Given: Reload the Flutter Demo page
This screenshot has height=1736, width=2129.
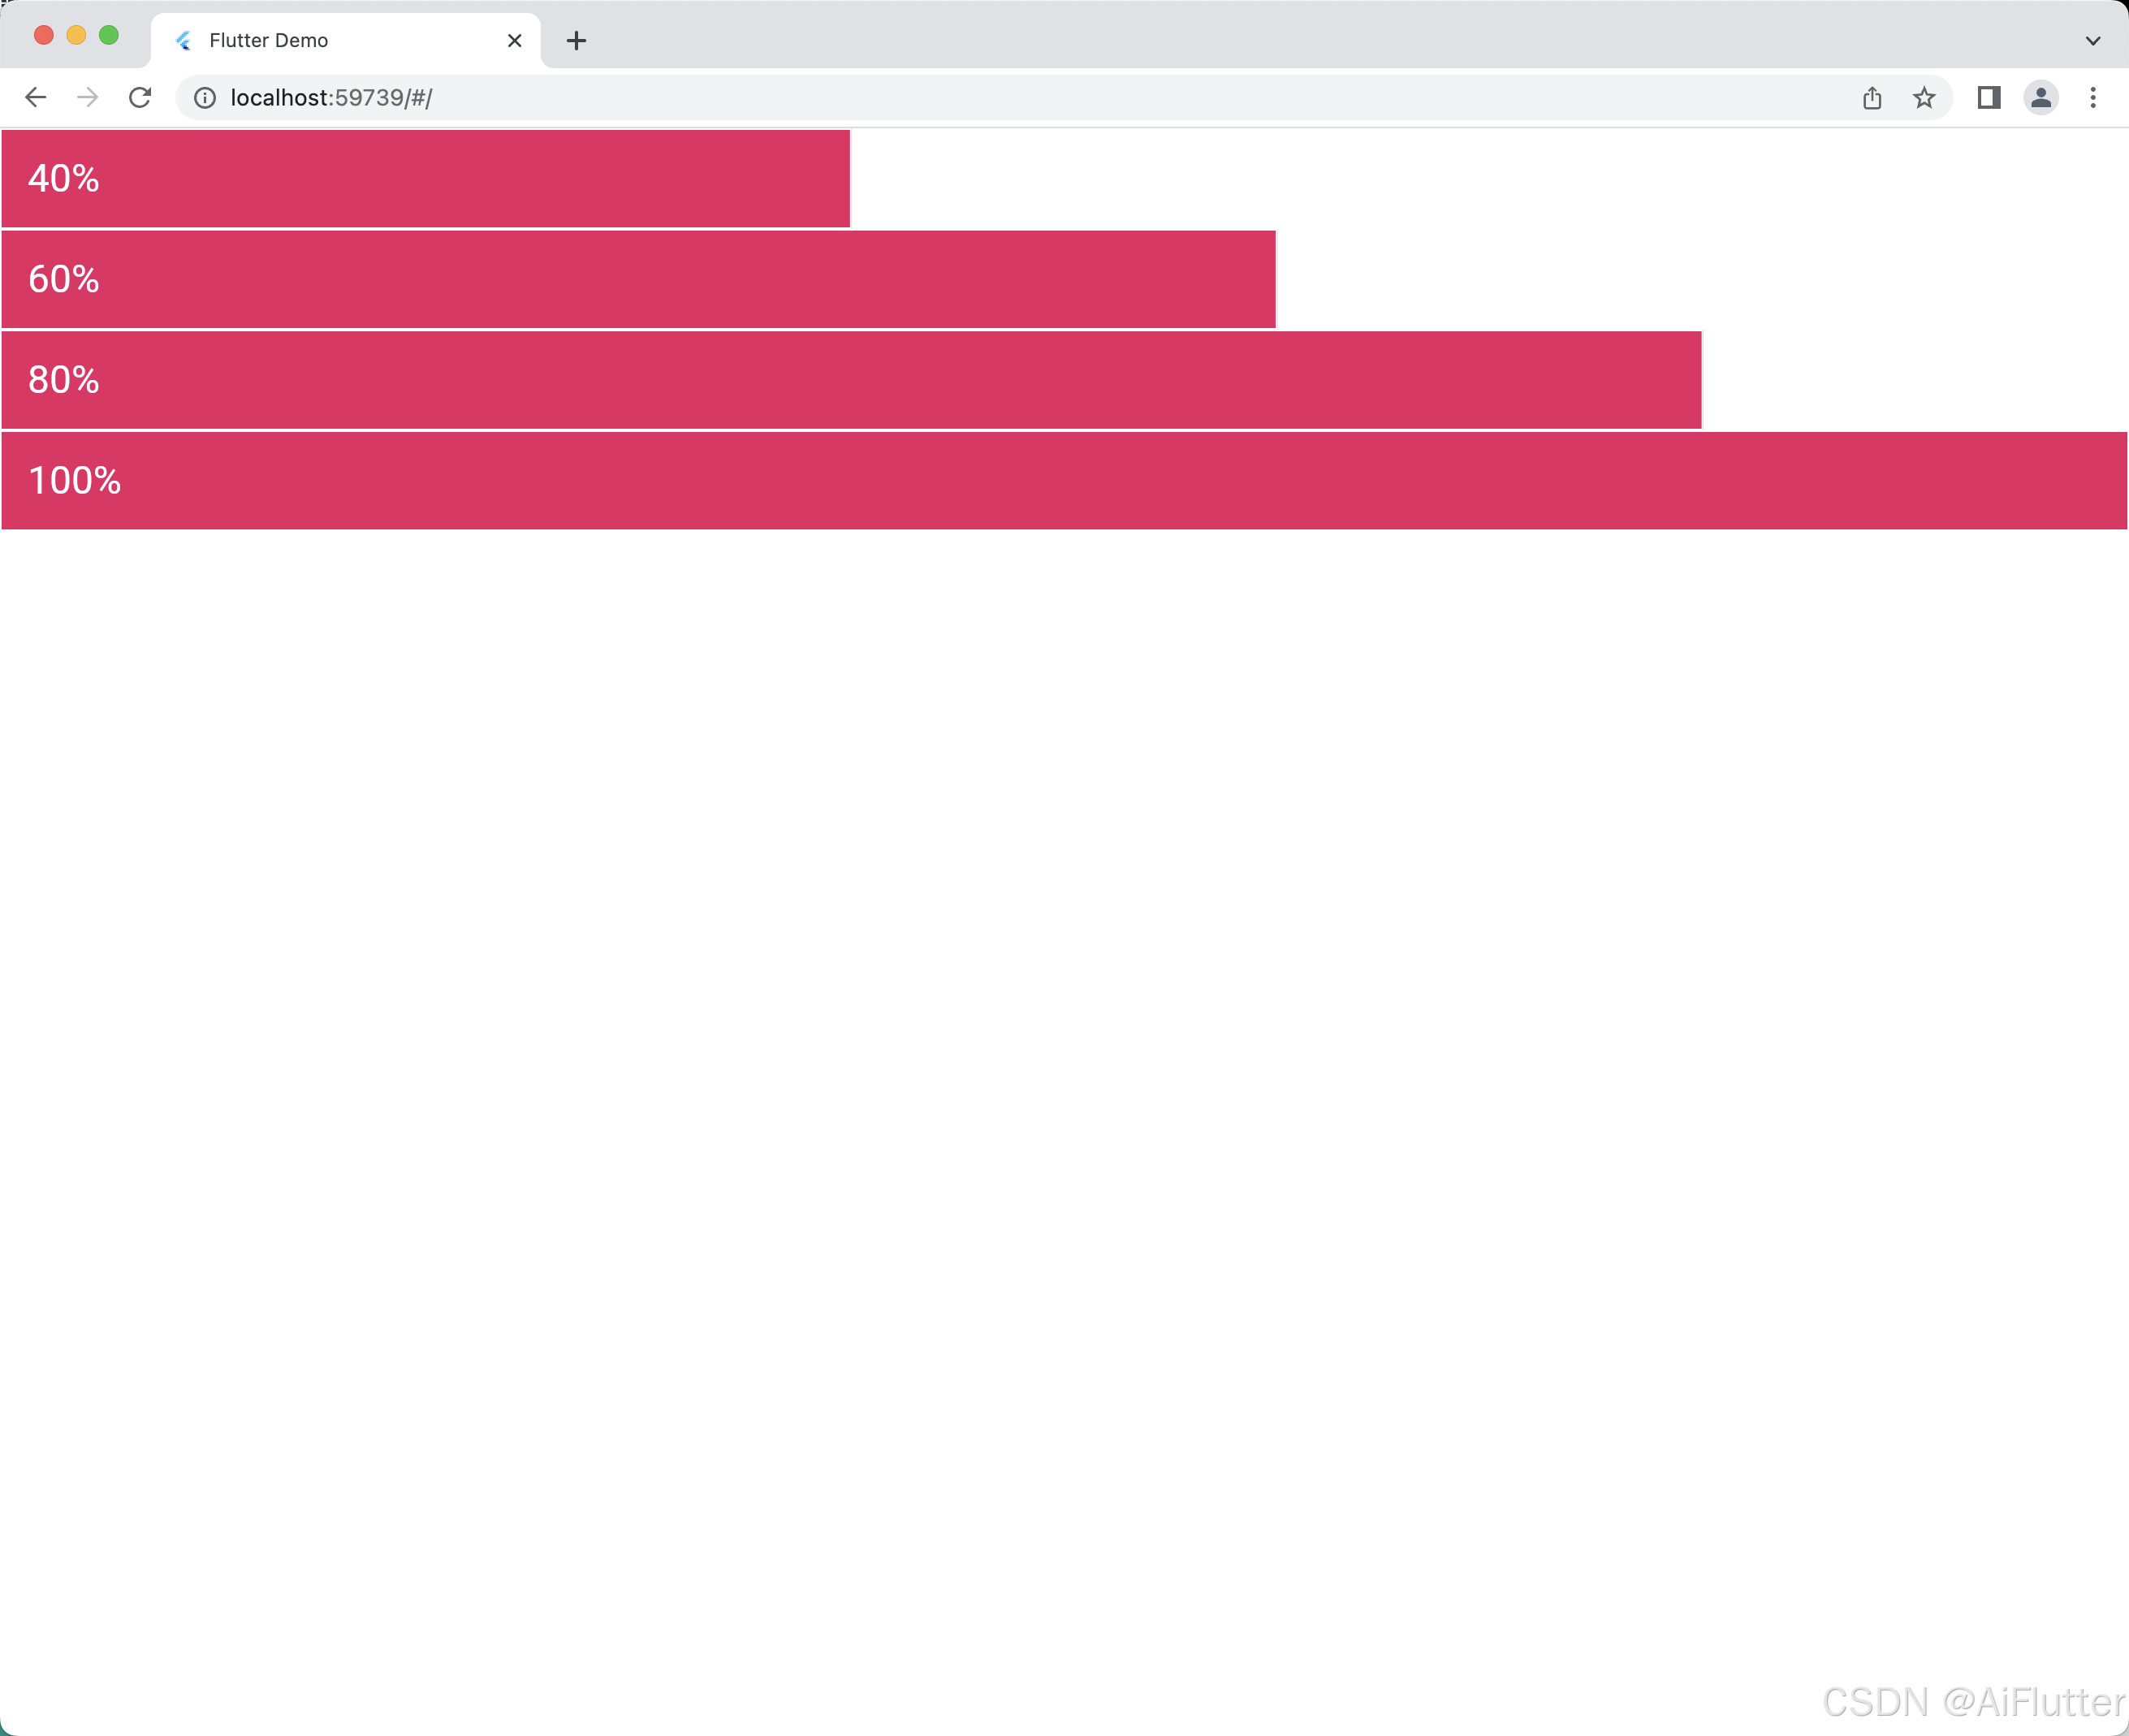Looking at the screenshot, I should [x=140, y=97].
